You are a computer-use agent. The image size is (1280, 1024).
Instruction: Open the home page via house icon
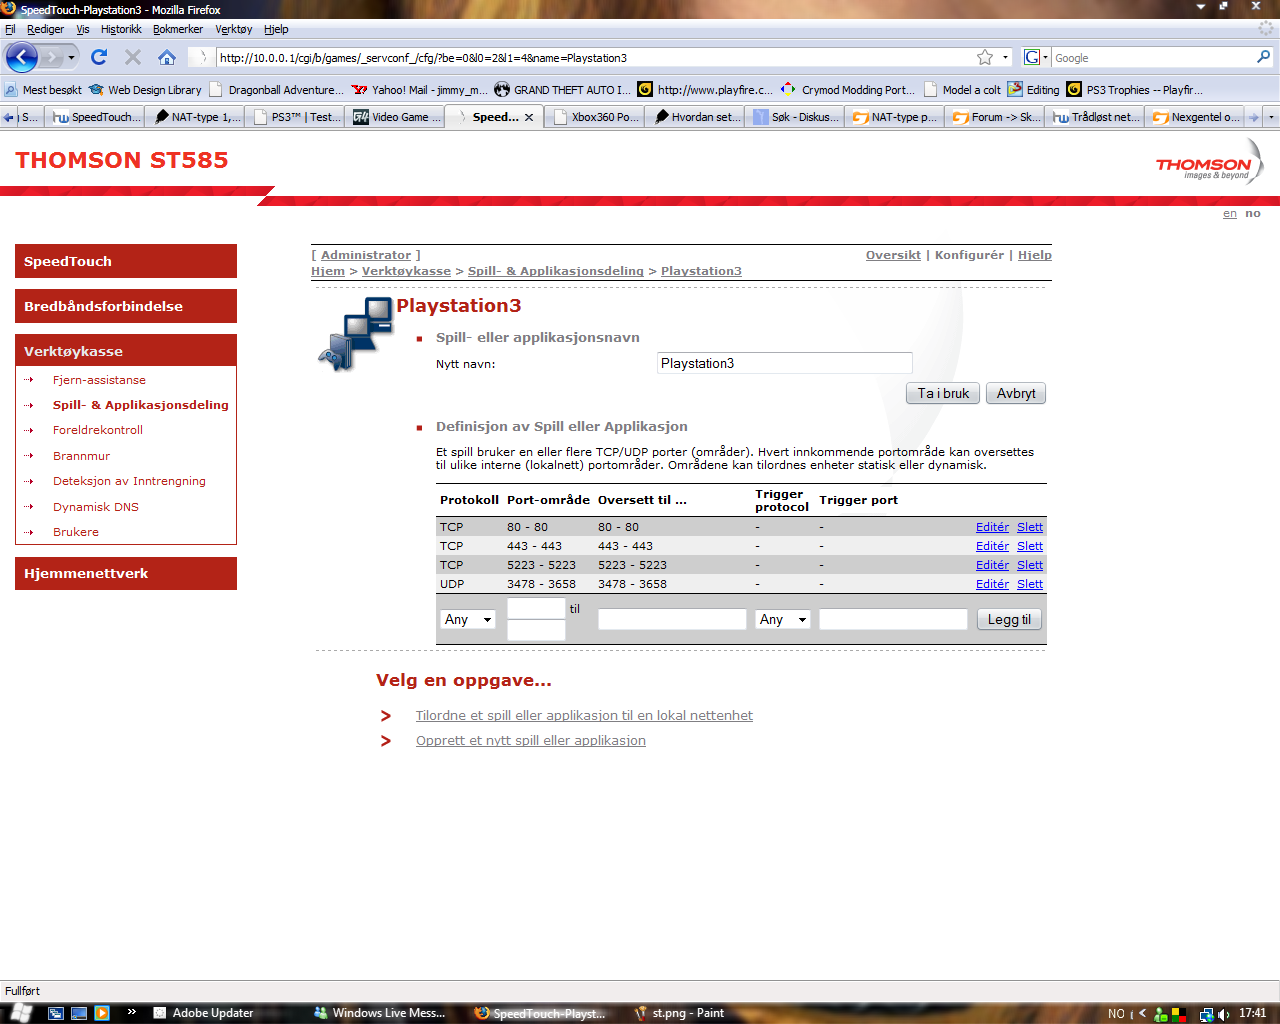point(167,57)
